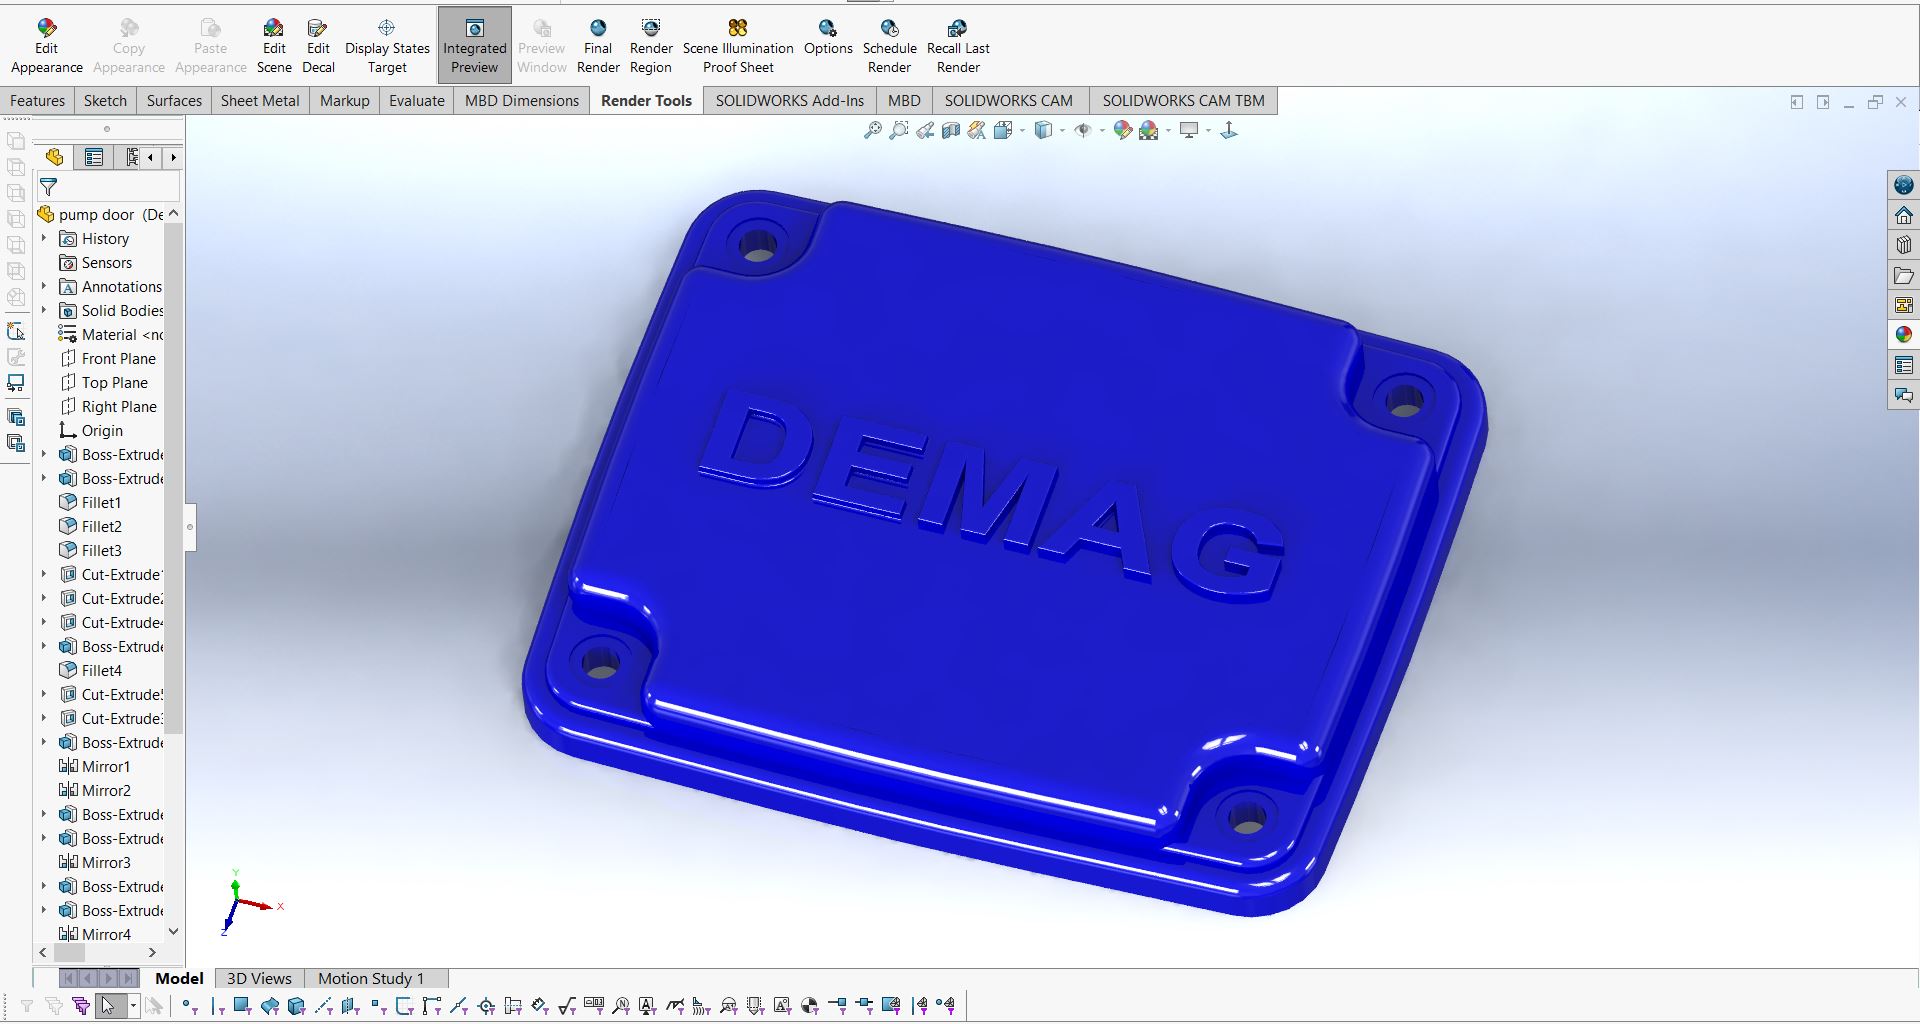
Task: Open render Options
Action: click(828, 38)
